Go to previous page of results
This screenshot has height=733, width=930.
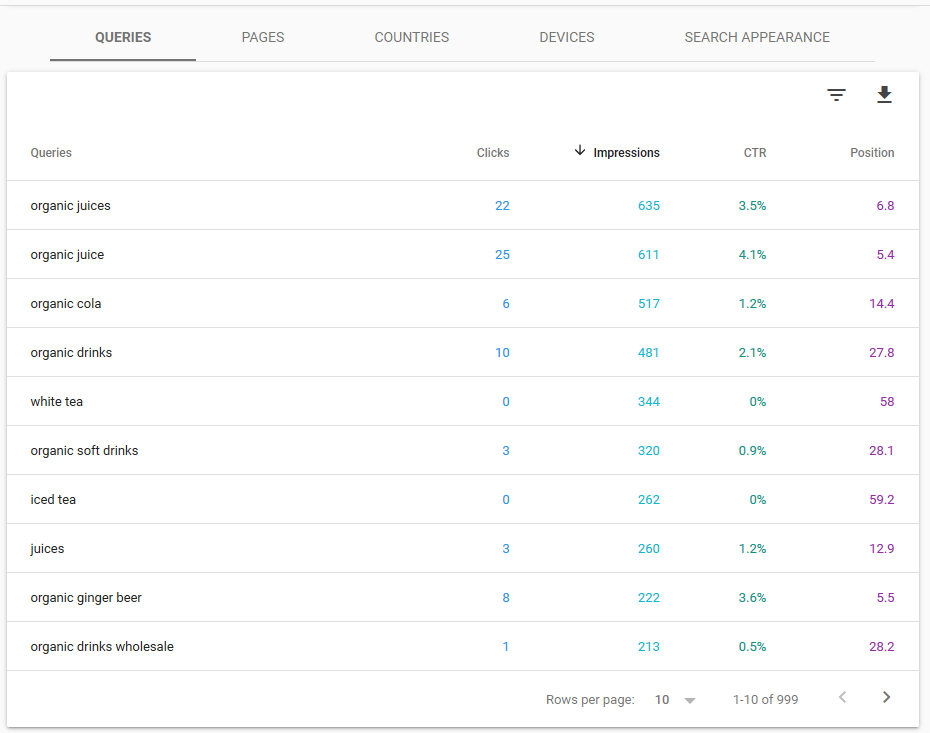[842, 697]
